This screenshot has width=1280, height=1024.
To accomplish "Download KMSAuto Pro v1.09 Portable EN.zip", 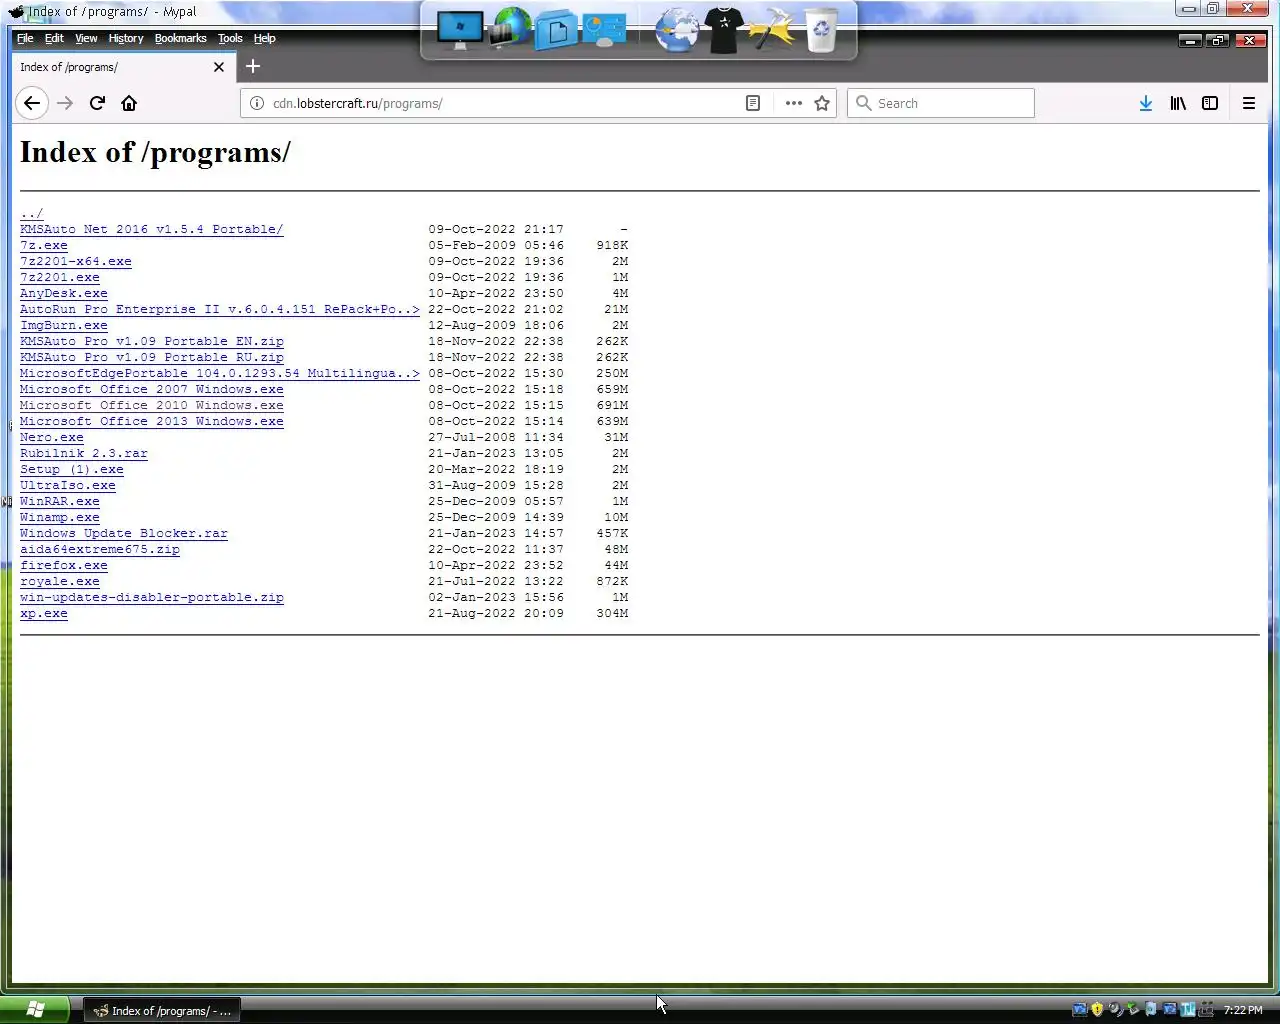I will click(x=152, y=341).
